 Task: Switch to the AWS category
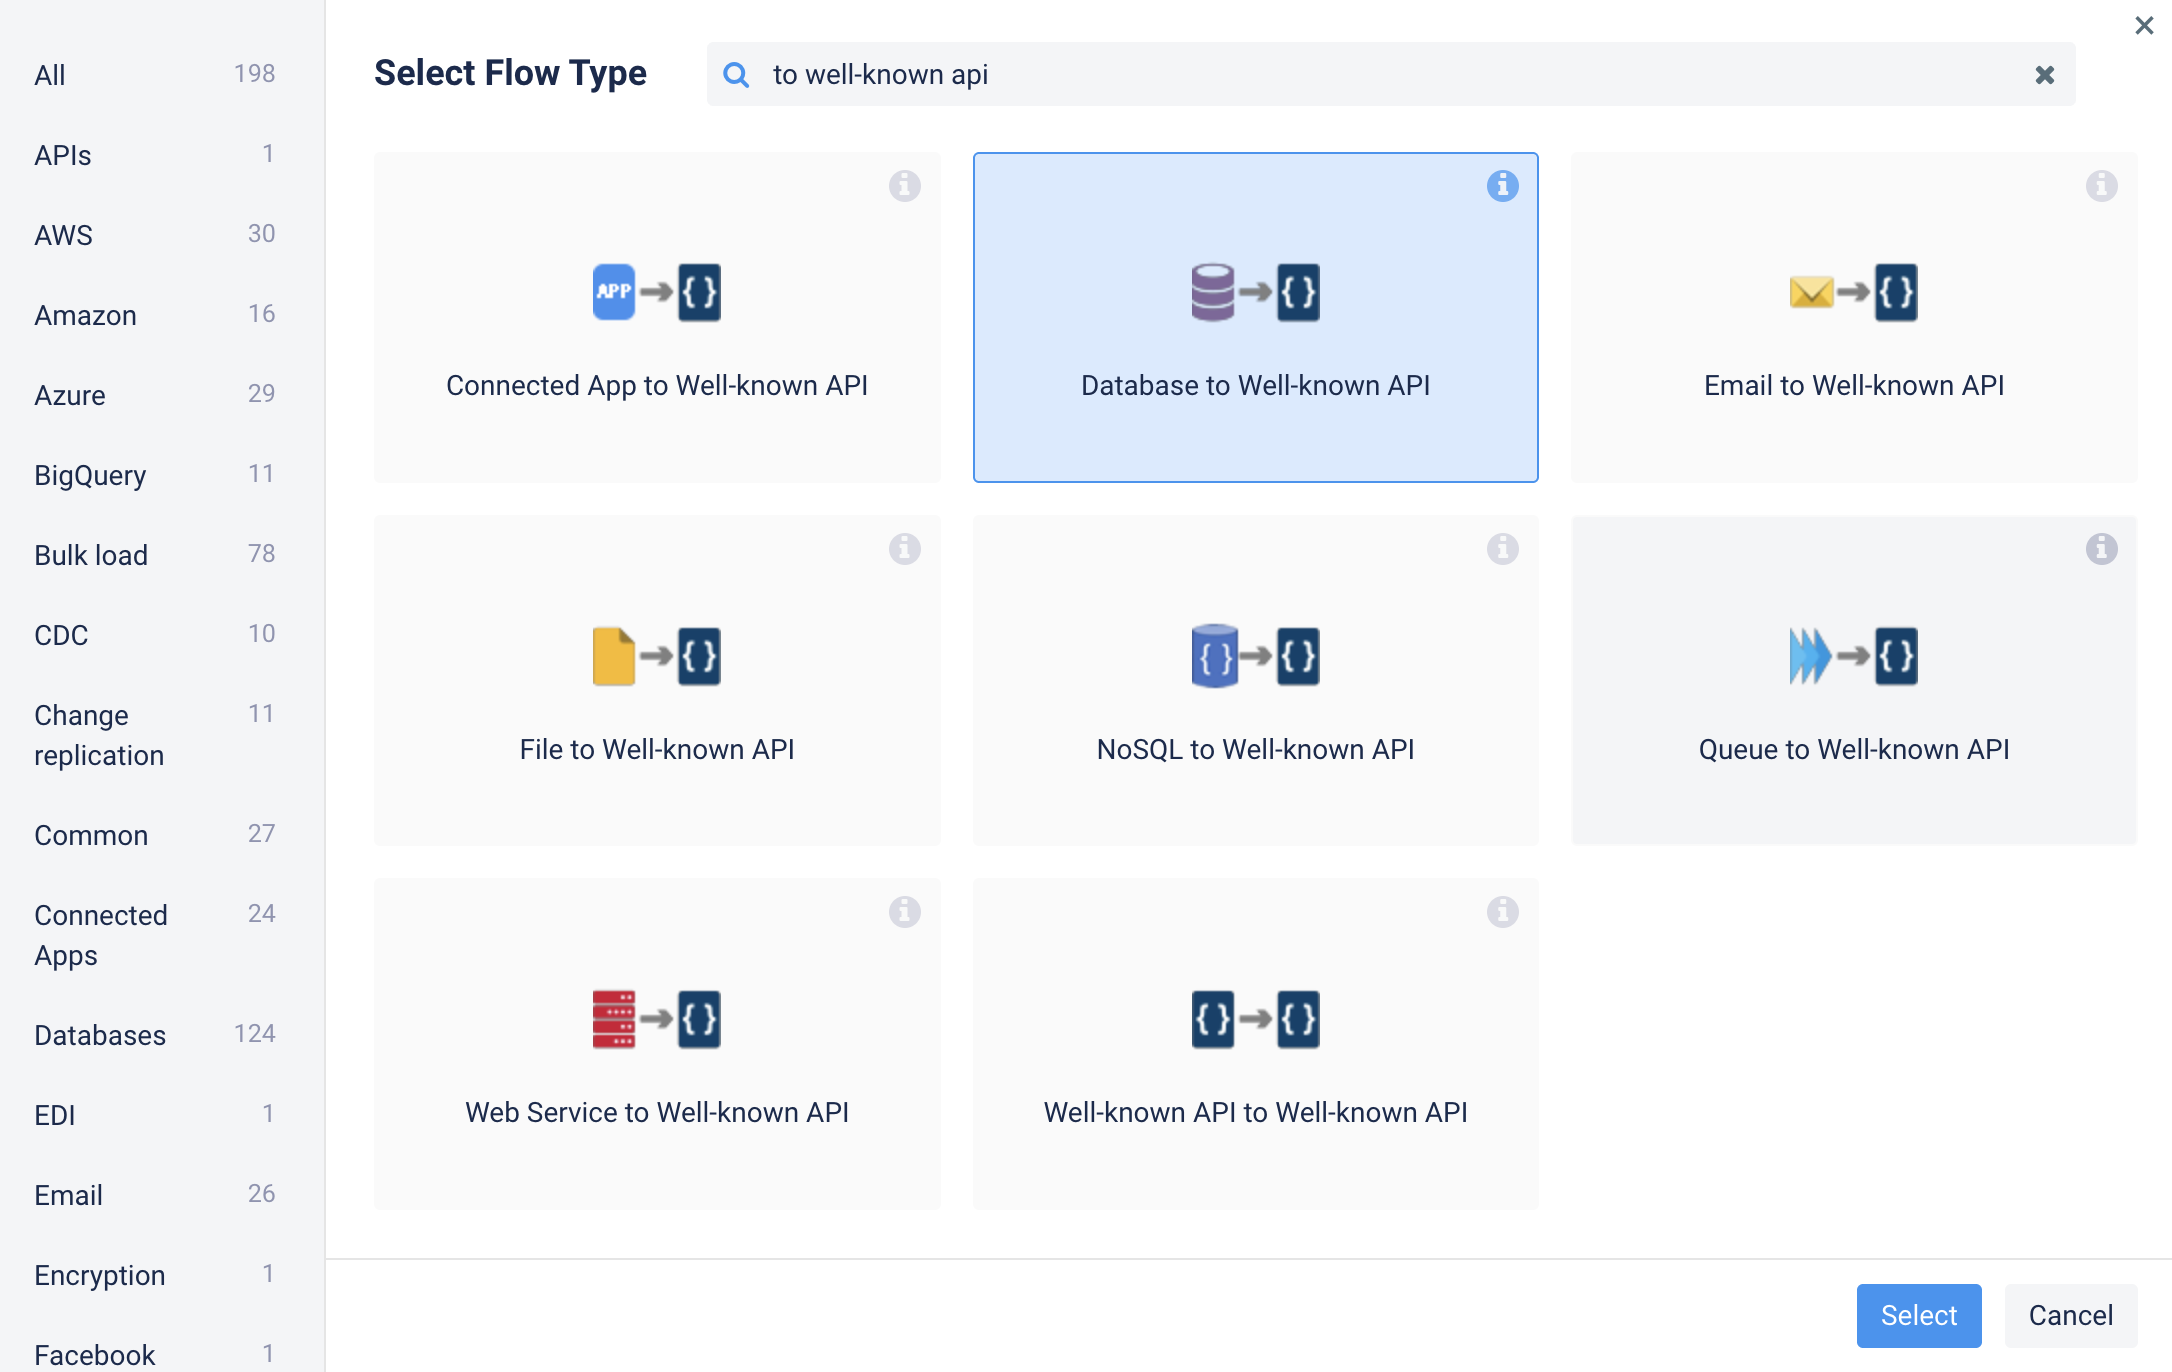tap(64, 235)
